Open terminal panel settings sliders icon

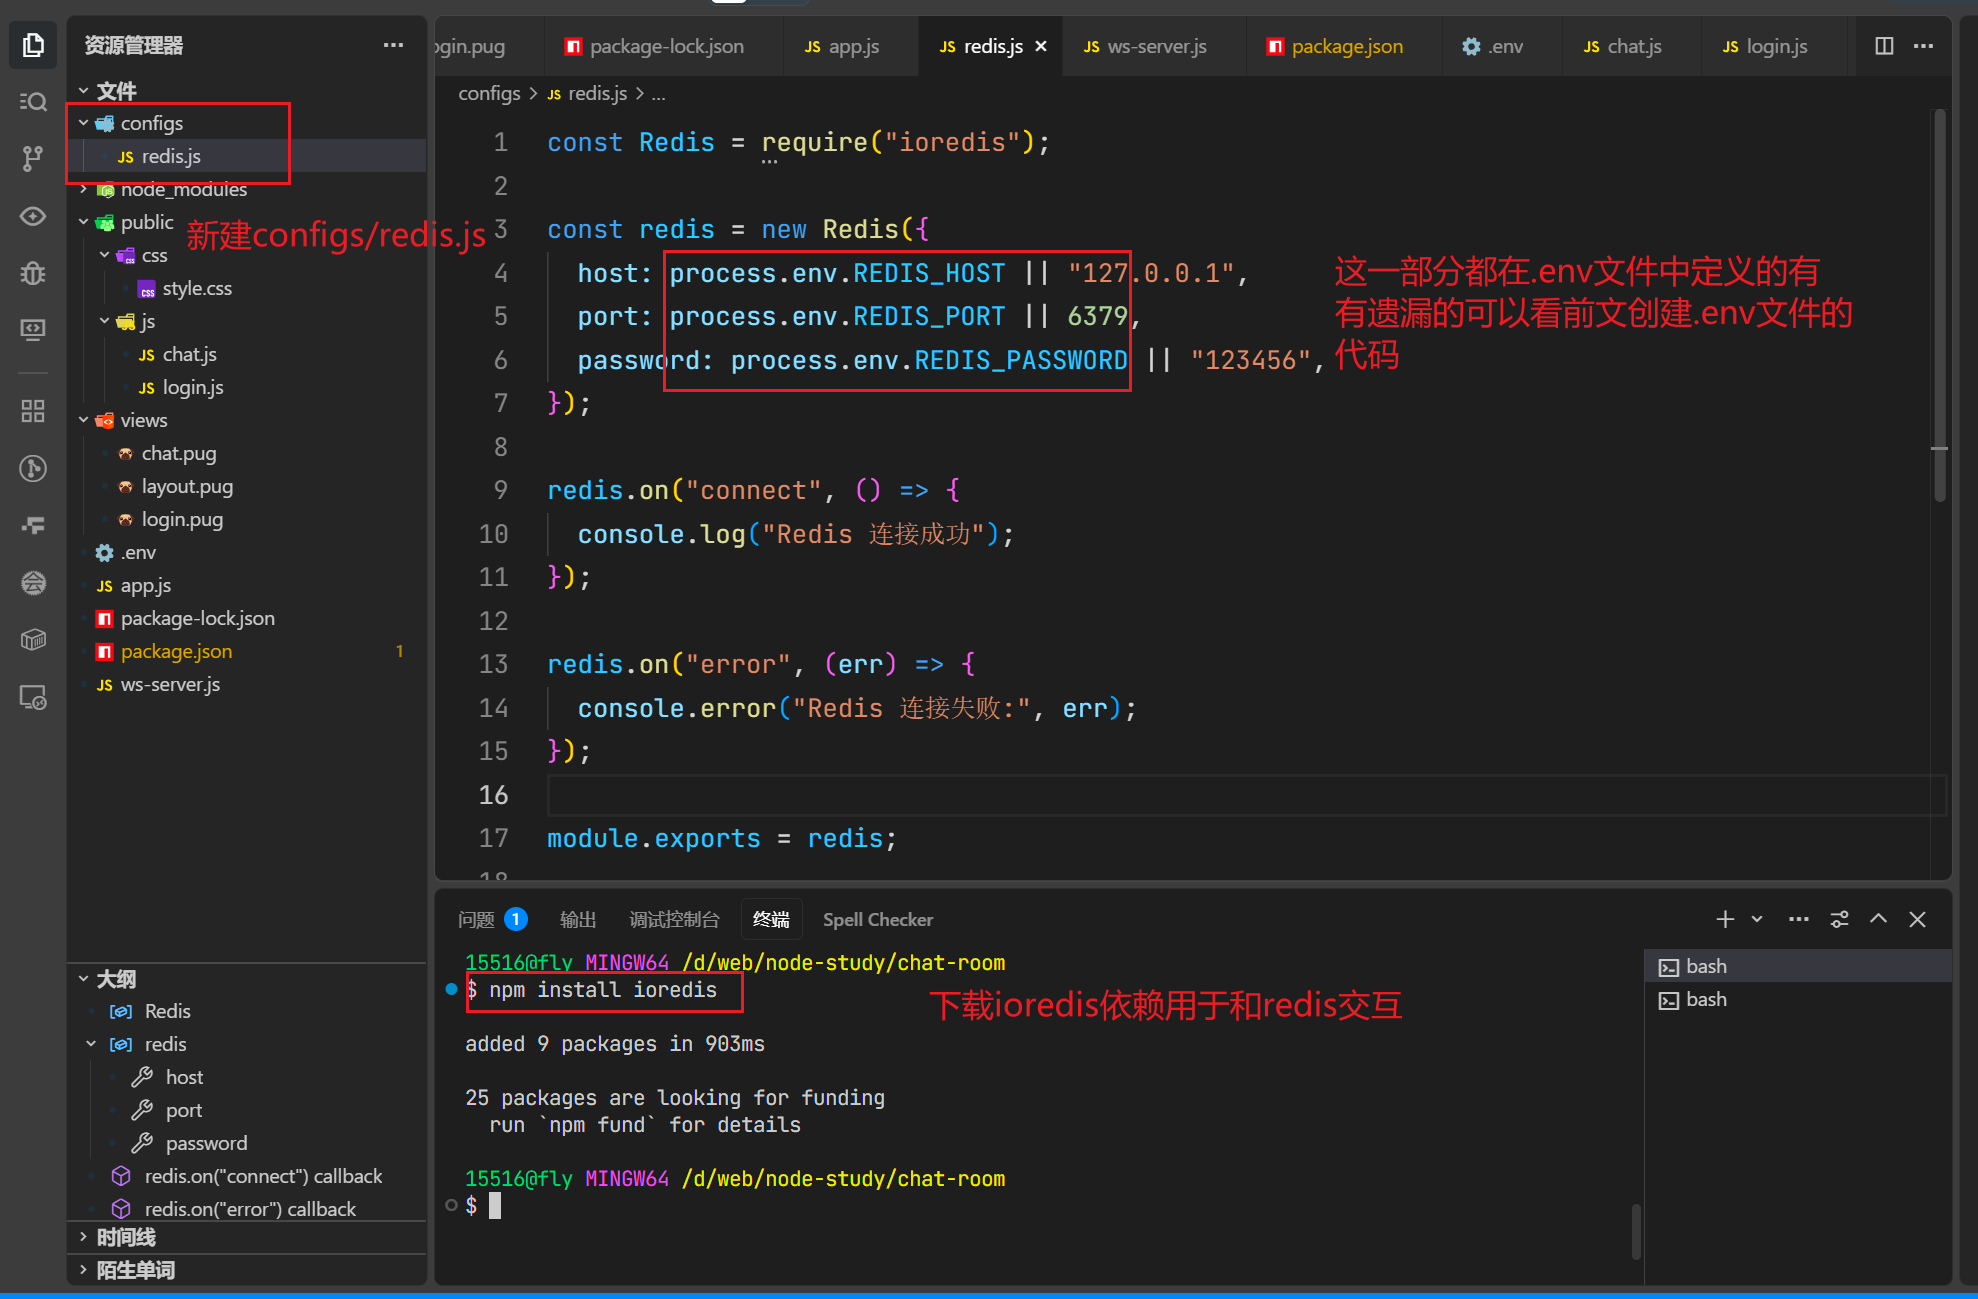click(1840, 919)
